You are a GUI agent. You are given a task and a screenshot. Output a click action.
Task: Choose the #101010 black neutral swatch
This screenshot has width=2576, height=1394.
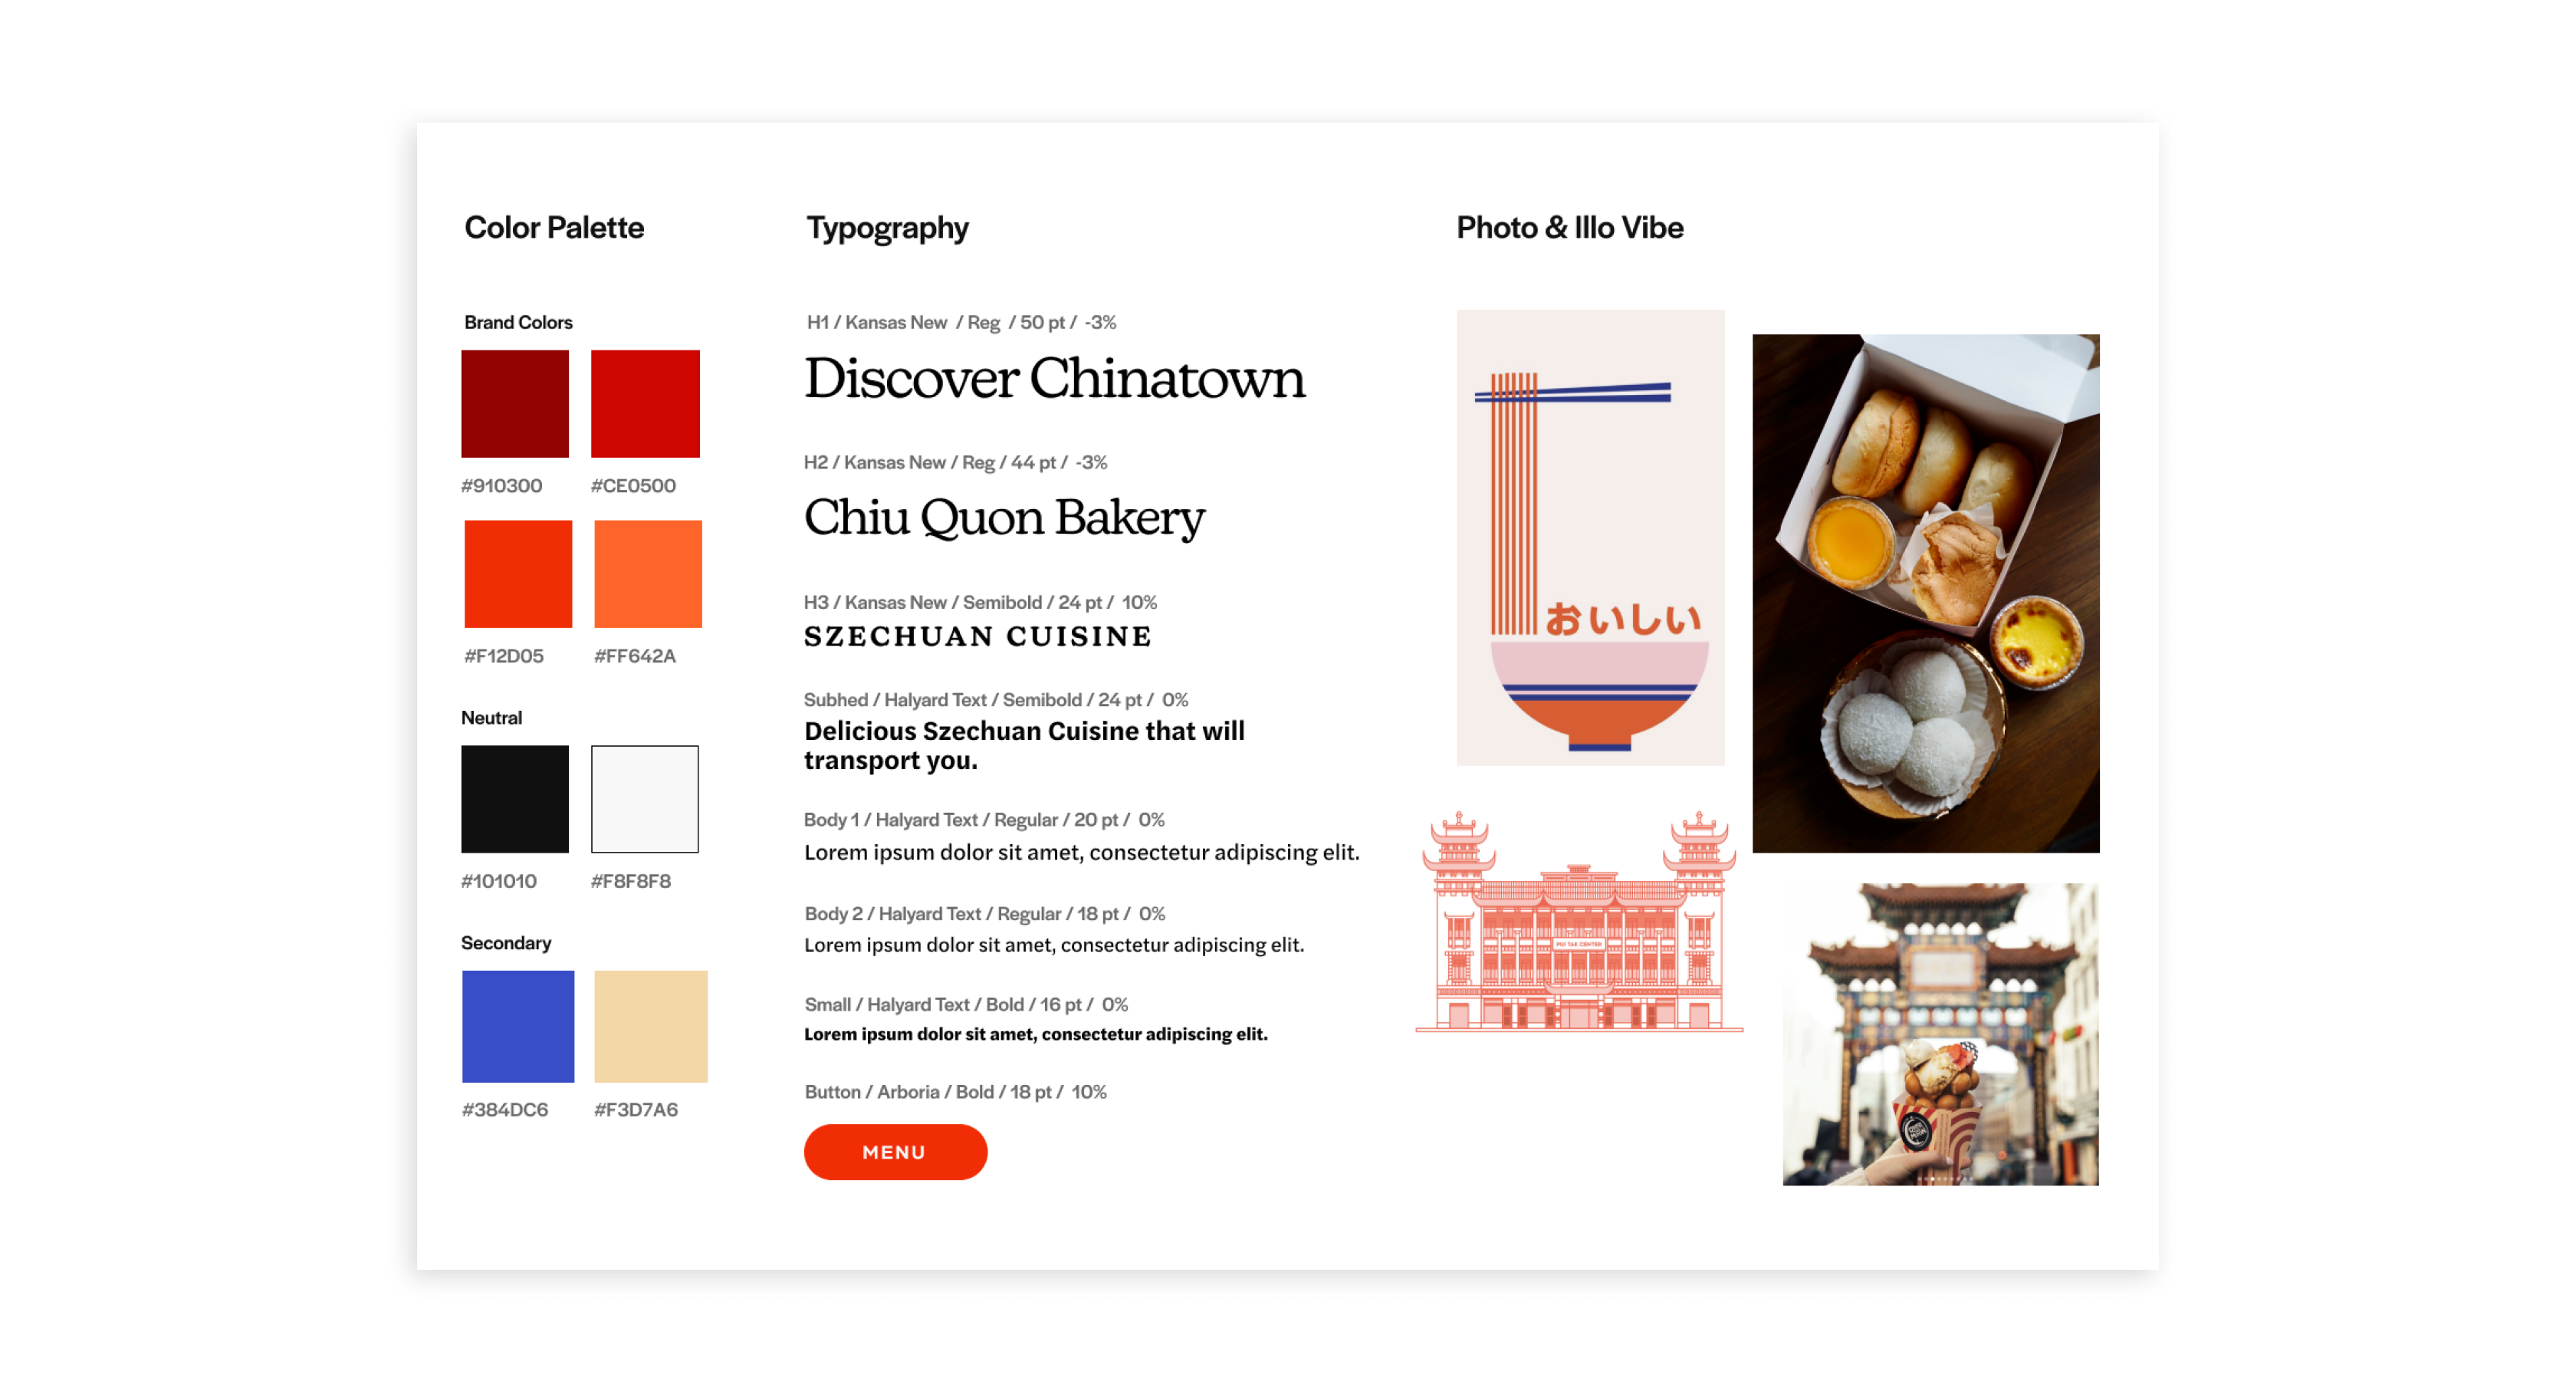click(x=515, y=799)
